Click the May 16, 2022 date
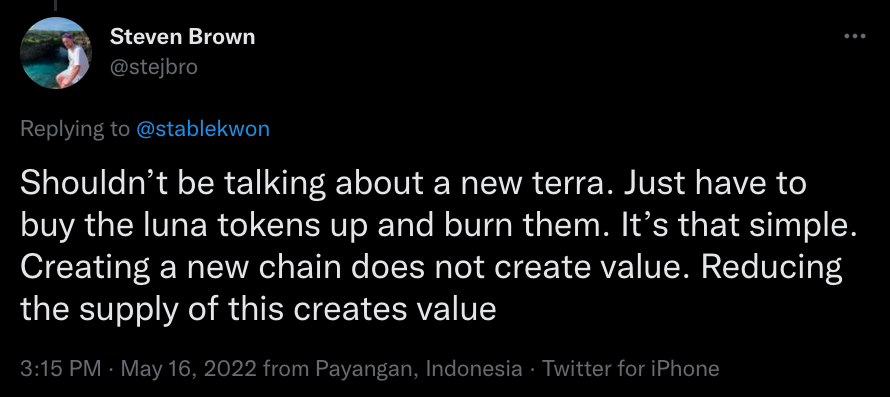 tap(190, 369)
